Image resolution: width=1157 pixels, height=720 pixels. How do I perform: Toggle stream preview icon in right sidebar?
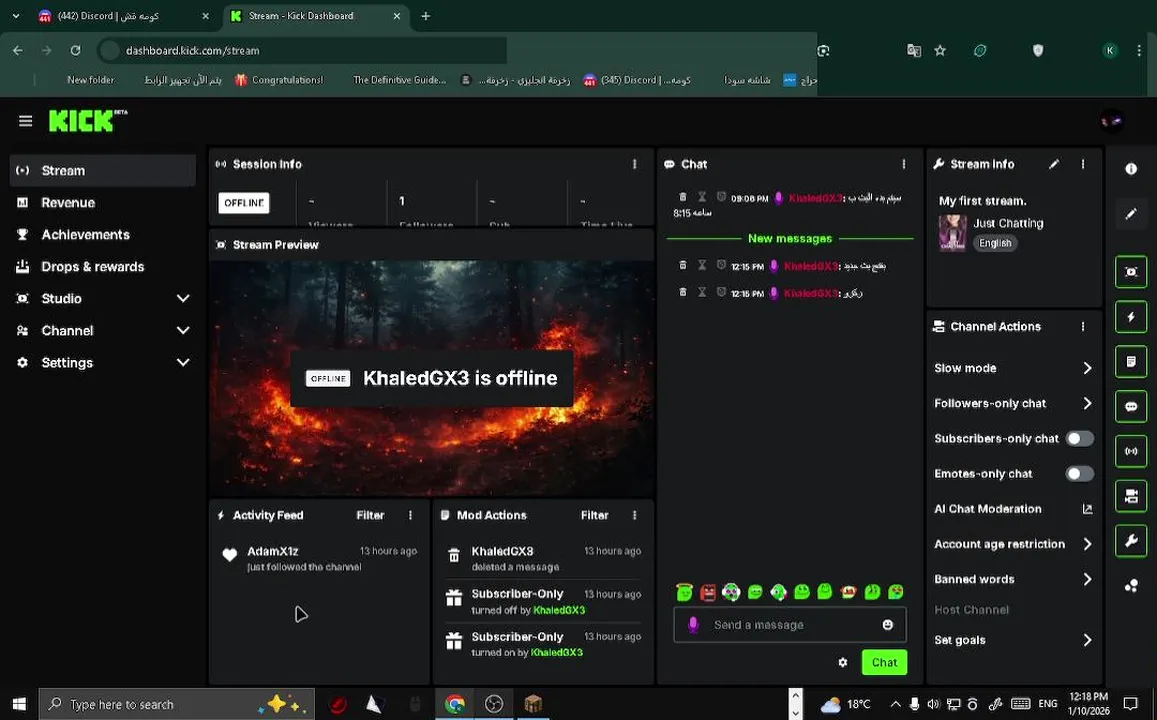pos(1130,272)
